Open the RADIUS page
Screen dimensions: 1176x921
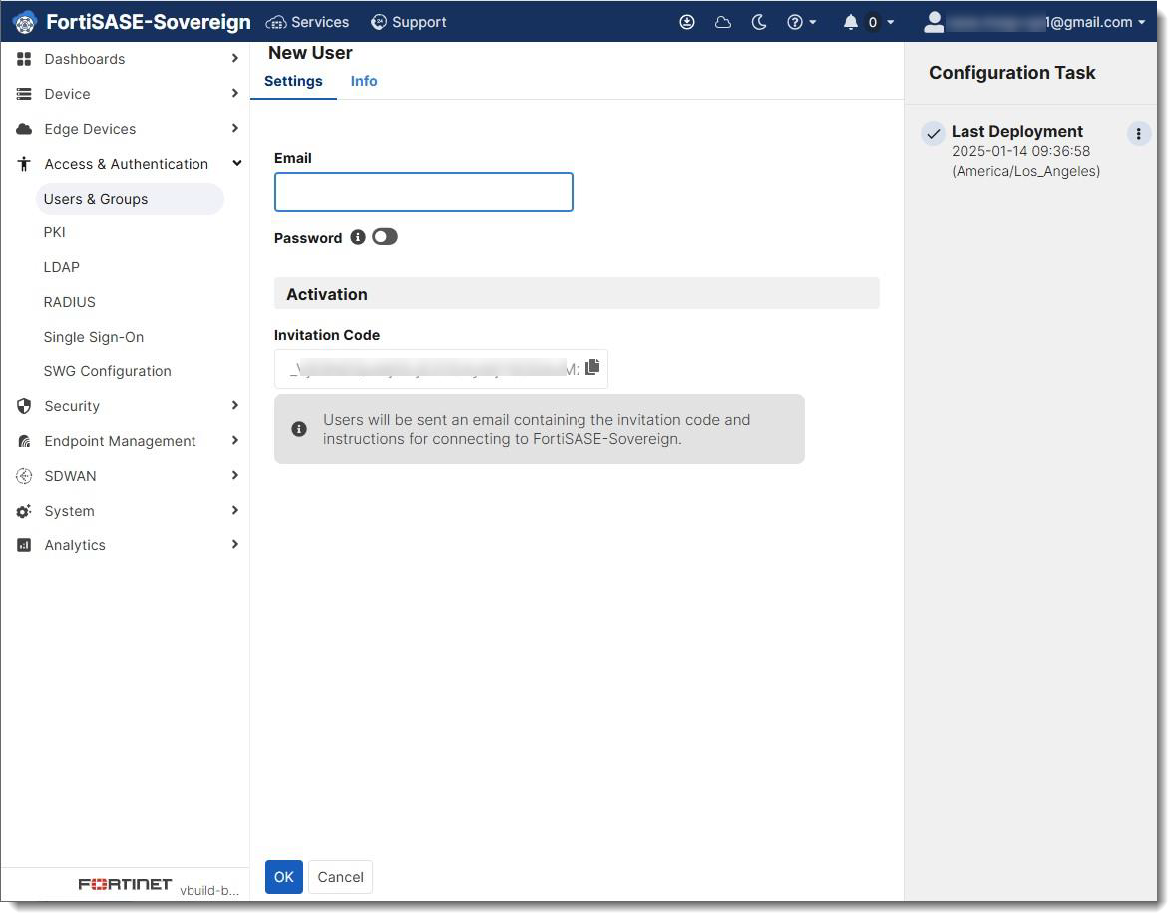click(x=70, y=302)
